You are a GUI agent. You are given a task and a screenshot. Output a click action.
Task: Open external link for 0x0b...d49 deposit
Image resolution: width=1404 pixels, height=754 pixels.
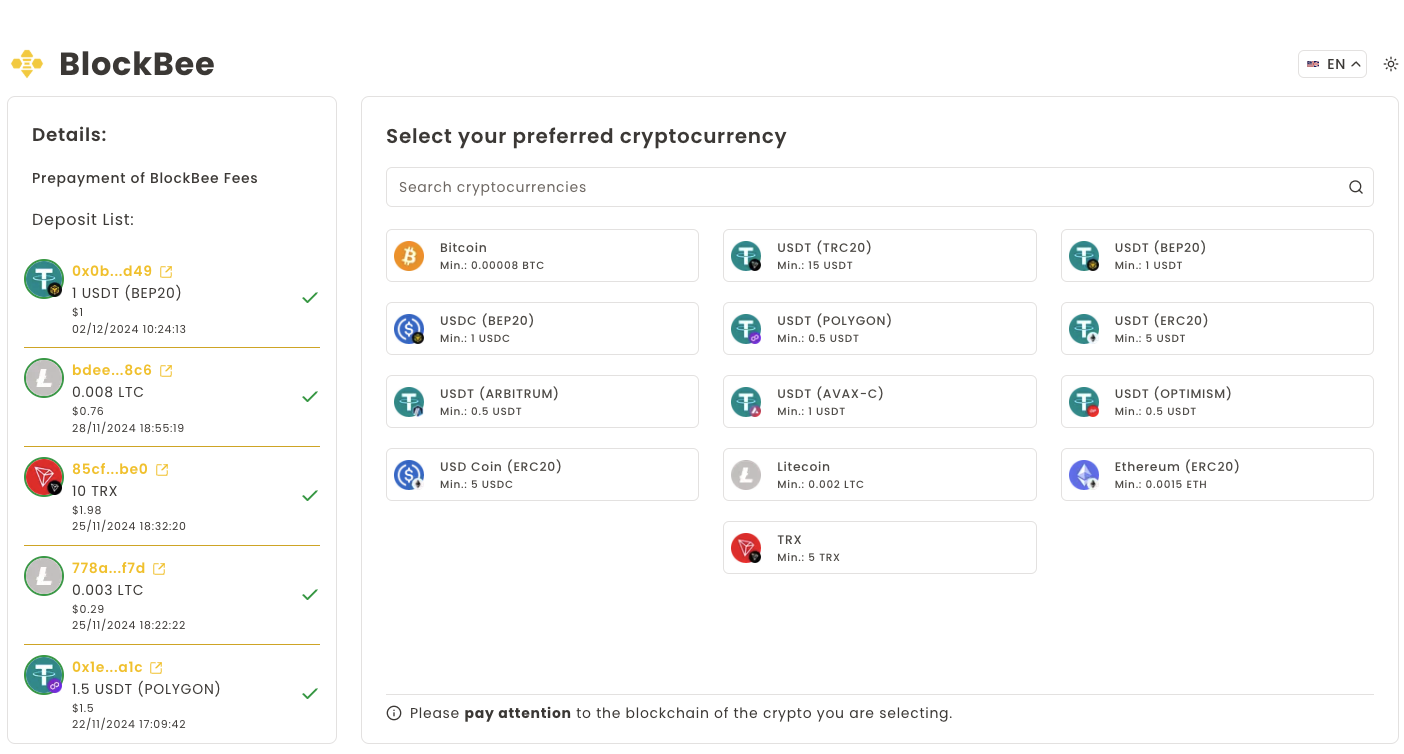pos(167,271)
